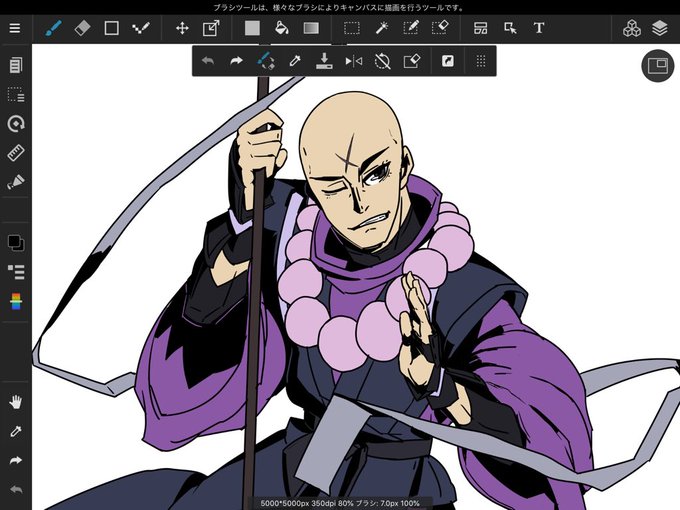The width and height of the screenshot is (680, 510).
Task: Open the pages document icon in sidebar
Action: pyautogui.click(x=16, y=65)
